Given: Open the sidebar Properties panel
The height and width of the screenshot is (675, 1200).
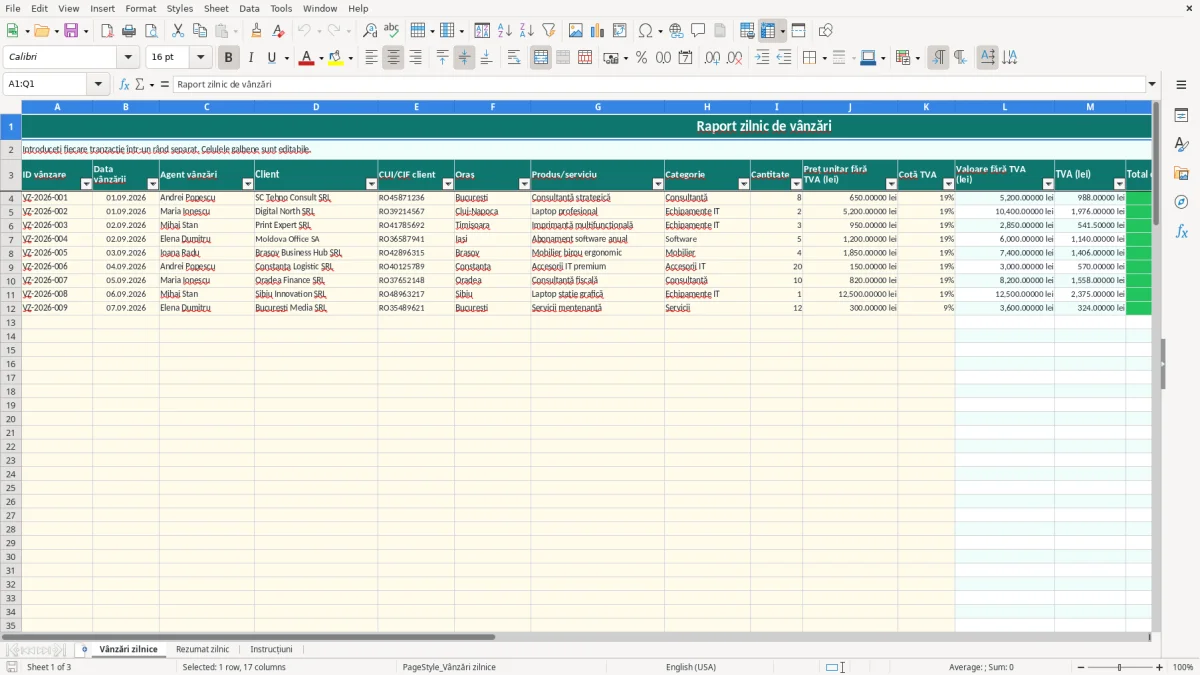Looking at the screenshot, I should (x=1181, y=116).
